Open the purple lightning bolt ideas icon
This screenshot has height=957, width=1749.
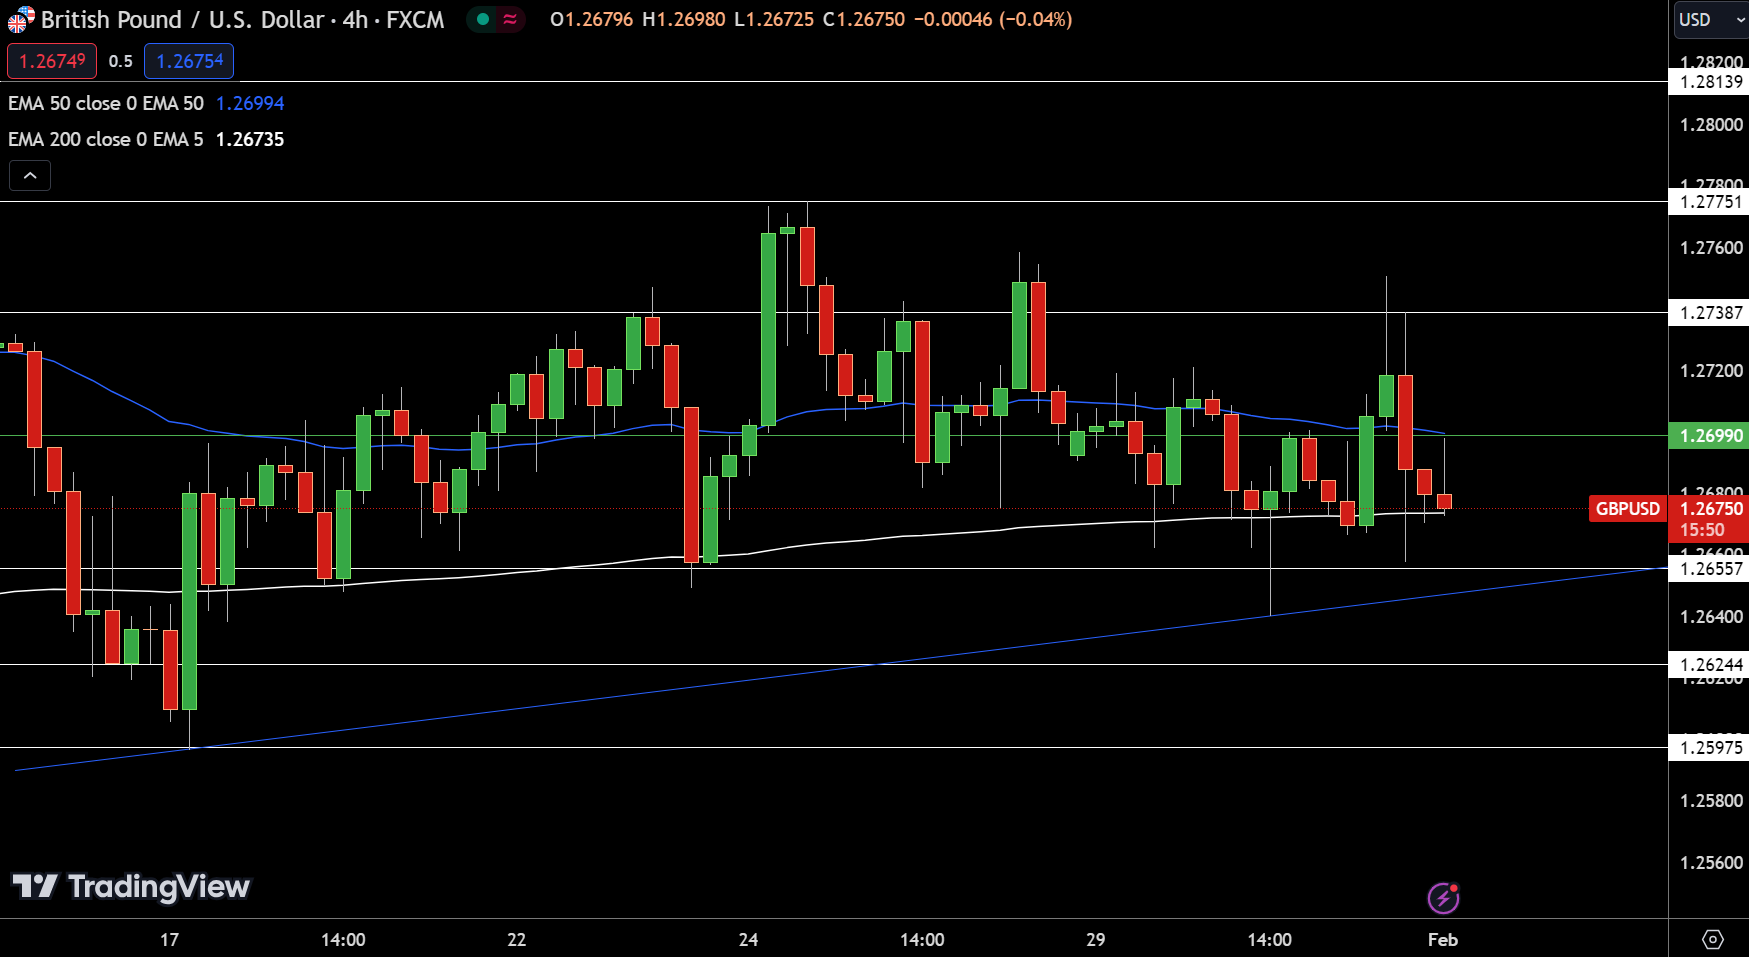1443,898
